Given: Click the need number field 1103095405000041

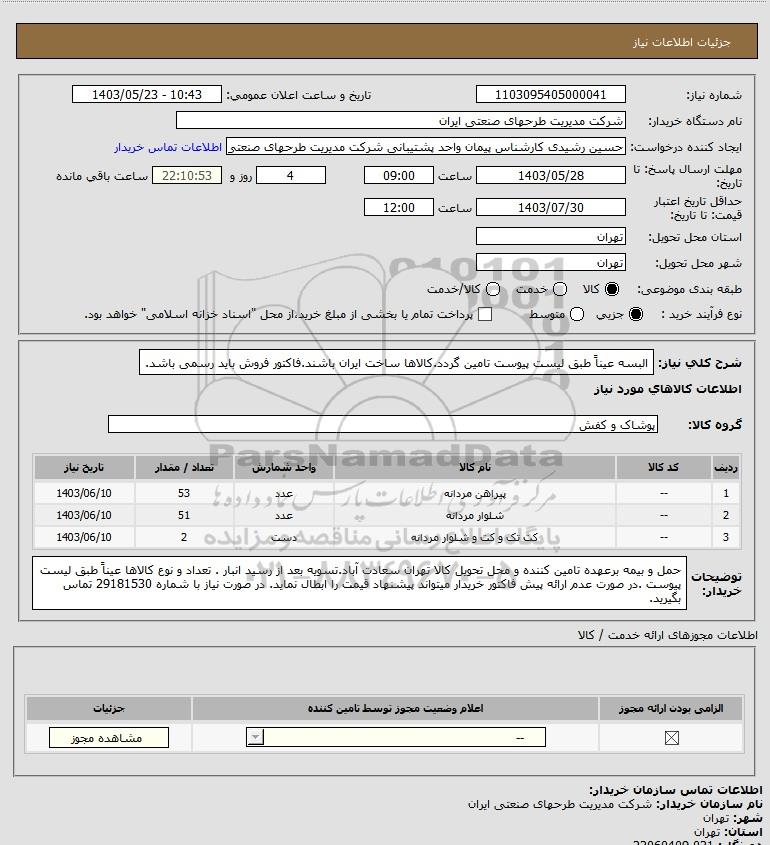Looking at the screenshot, I should [x=551, y=94].
